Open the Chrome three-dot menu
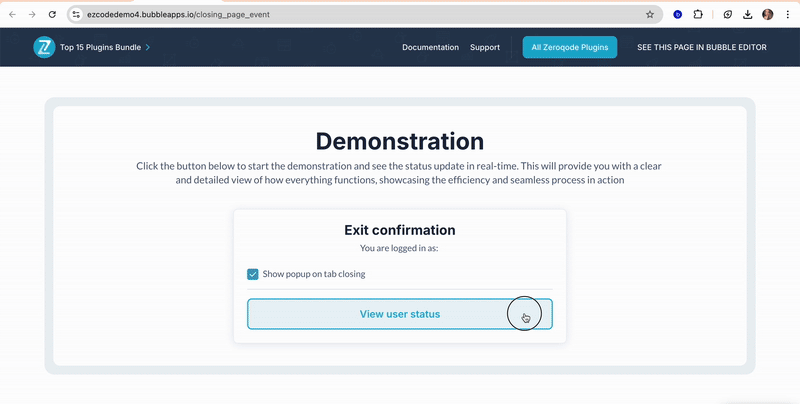Screen dimensions: 800x404 (x=788, y=15)
